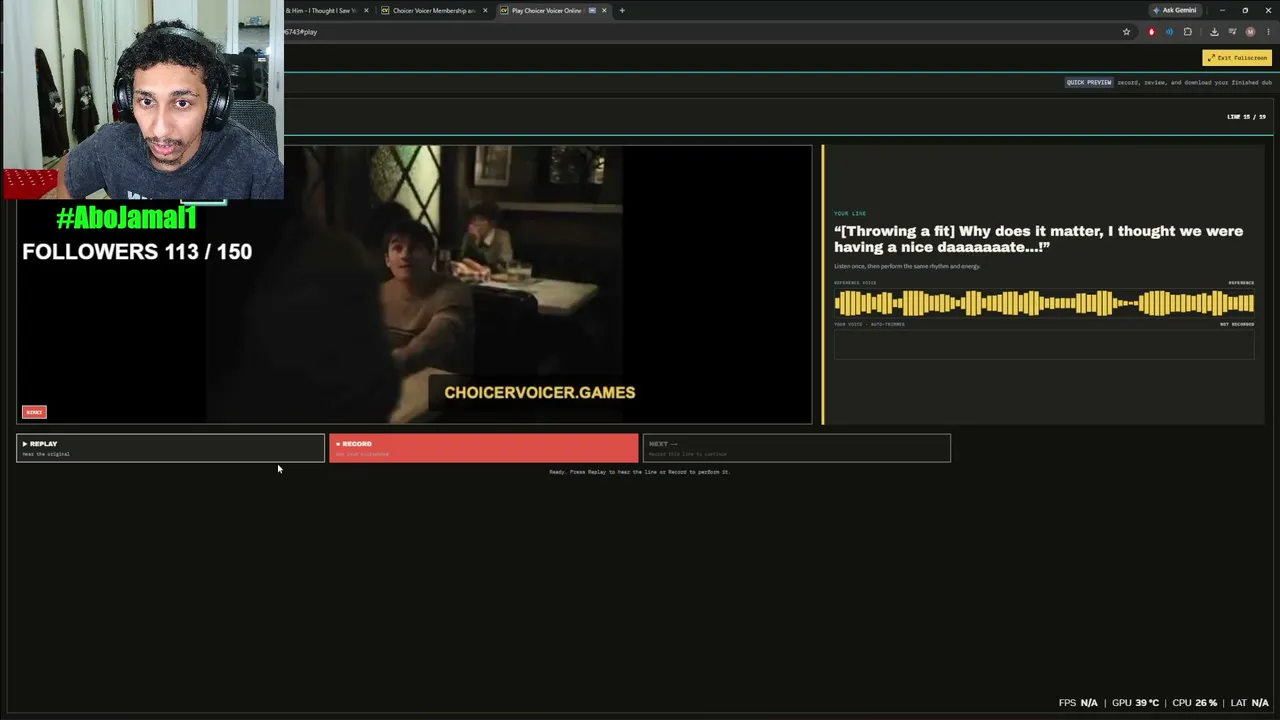Switch to the Choicer Voicer Membership tab
The height and width of the screenshot is (720, 1280).
[x=434, y=11]
